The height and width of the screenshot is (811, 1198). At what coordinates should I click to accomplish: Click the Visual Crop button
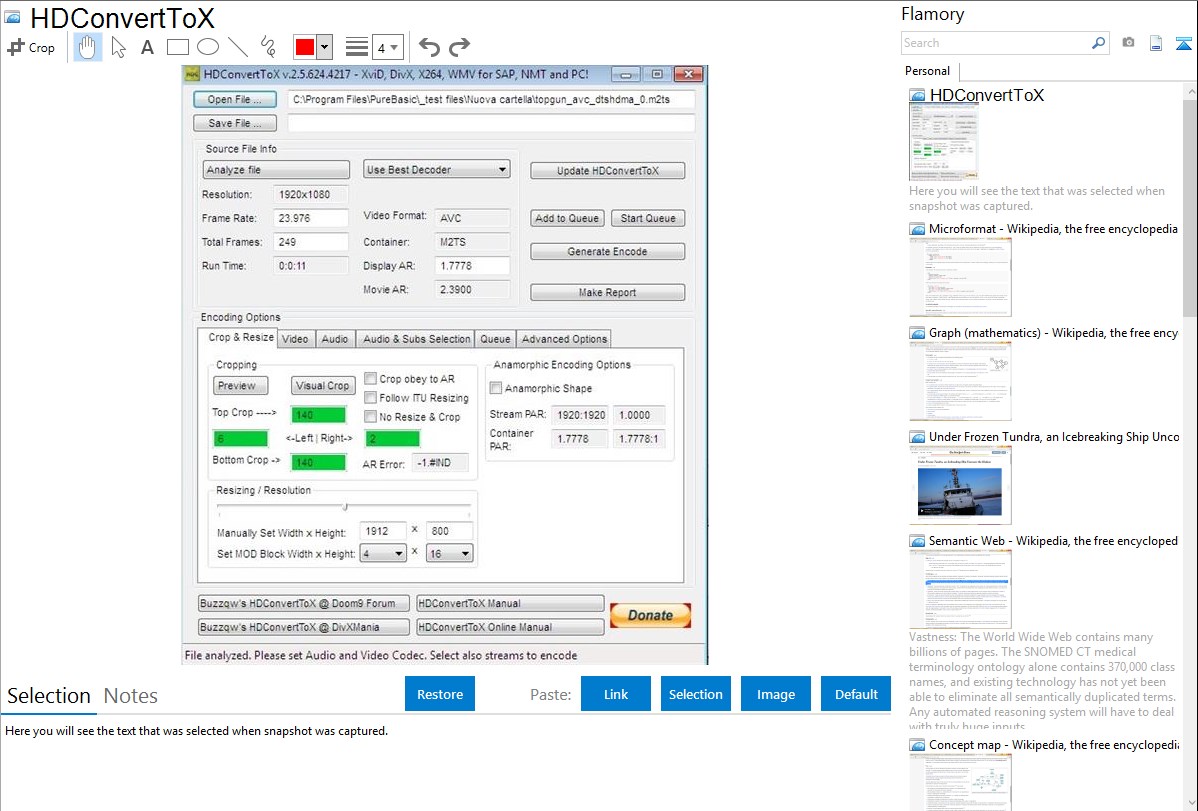point(322,385)
